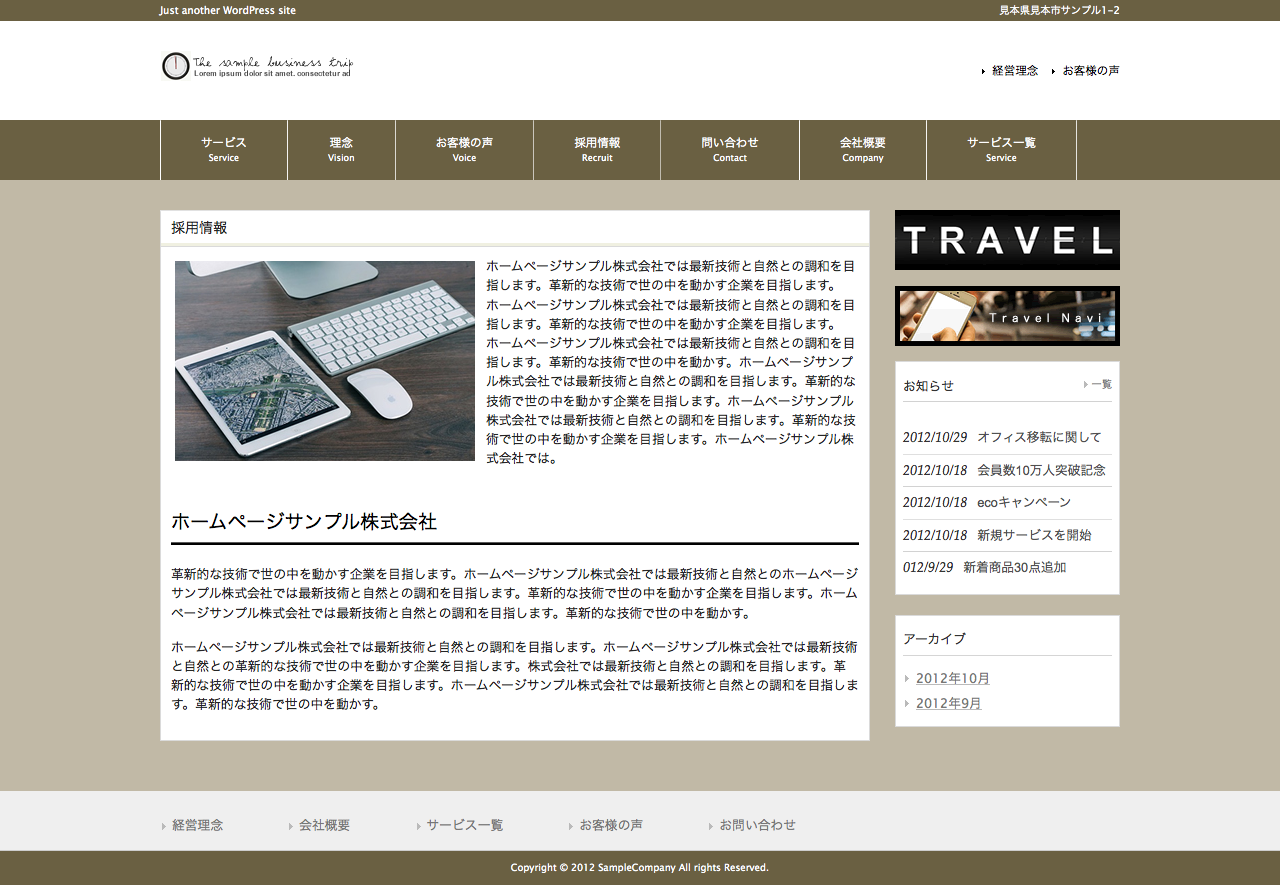Image resolution: width=1280 pixels, height=885 pixels.
Task: Open 問い合わせ Contact in the nav bar
Action: [730, 150]
